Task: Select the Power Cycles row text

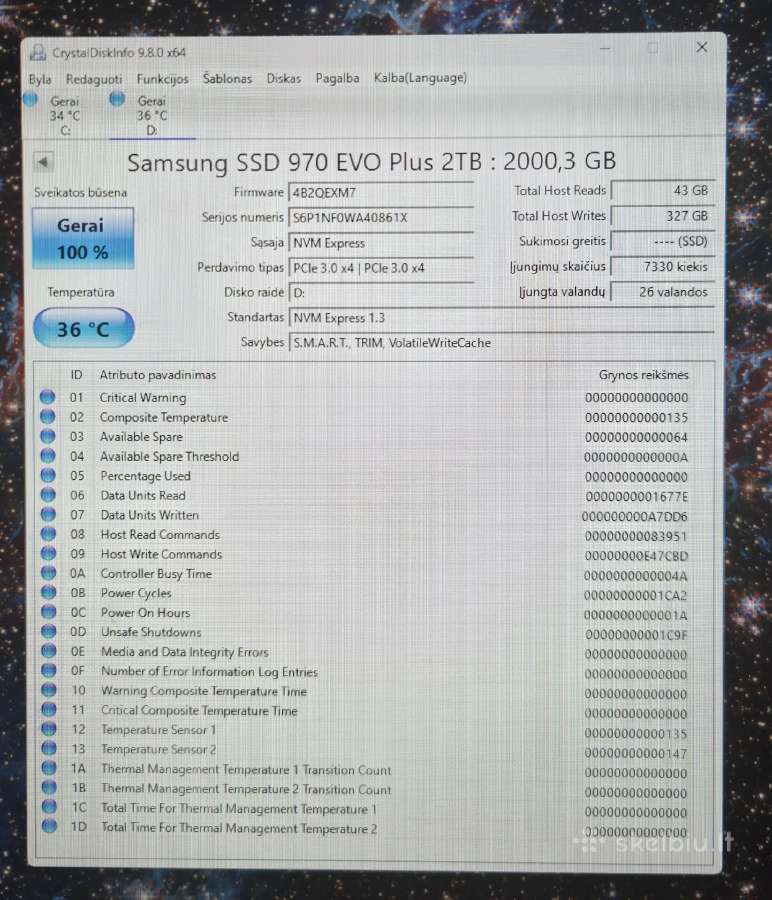Action: (136, 593)
